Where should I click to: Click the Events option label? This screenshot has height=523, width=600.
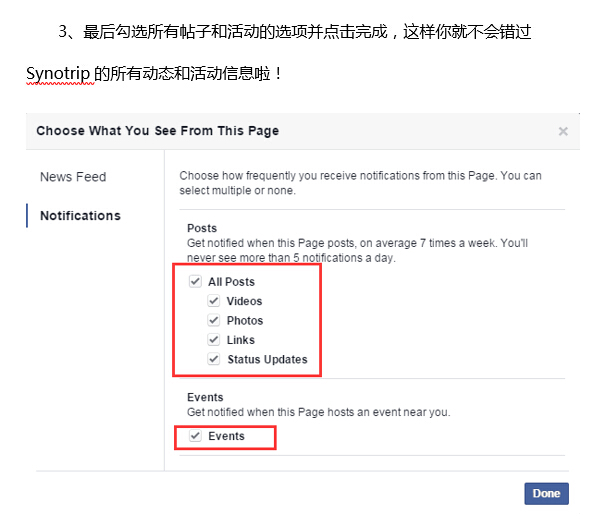point(226,436)
